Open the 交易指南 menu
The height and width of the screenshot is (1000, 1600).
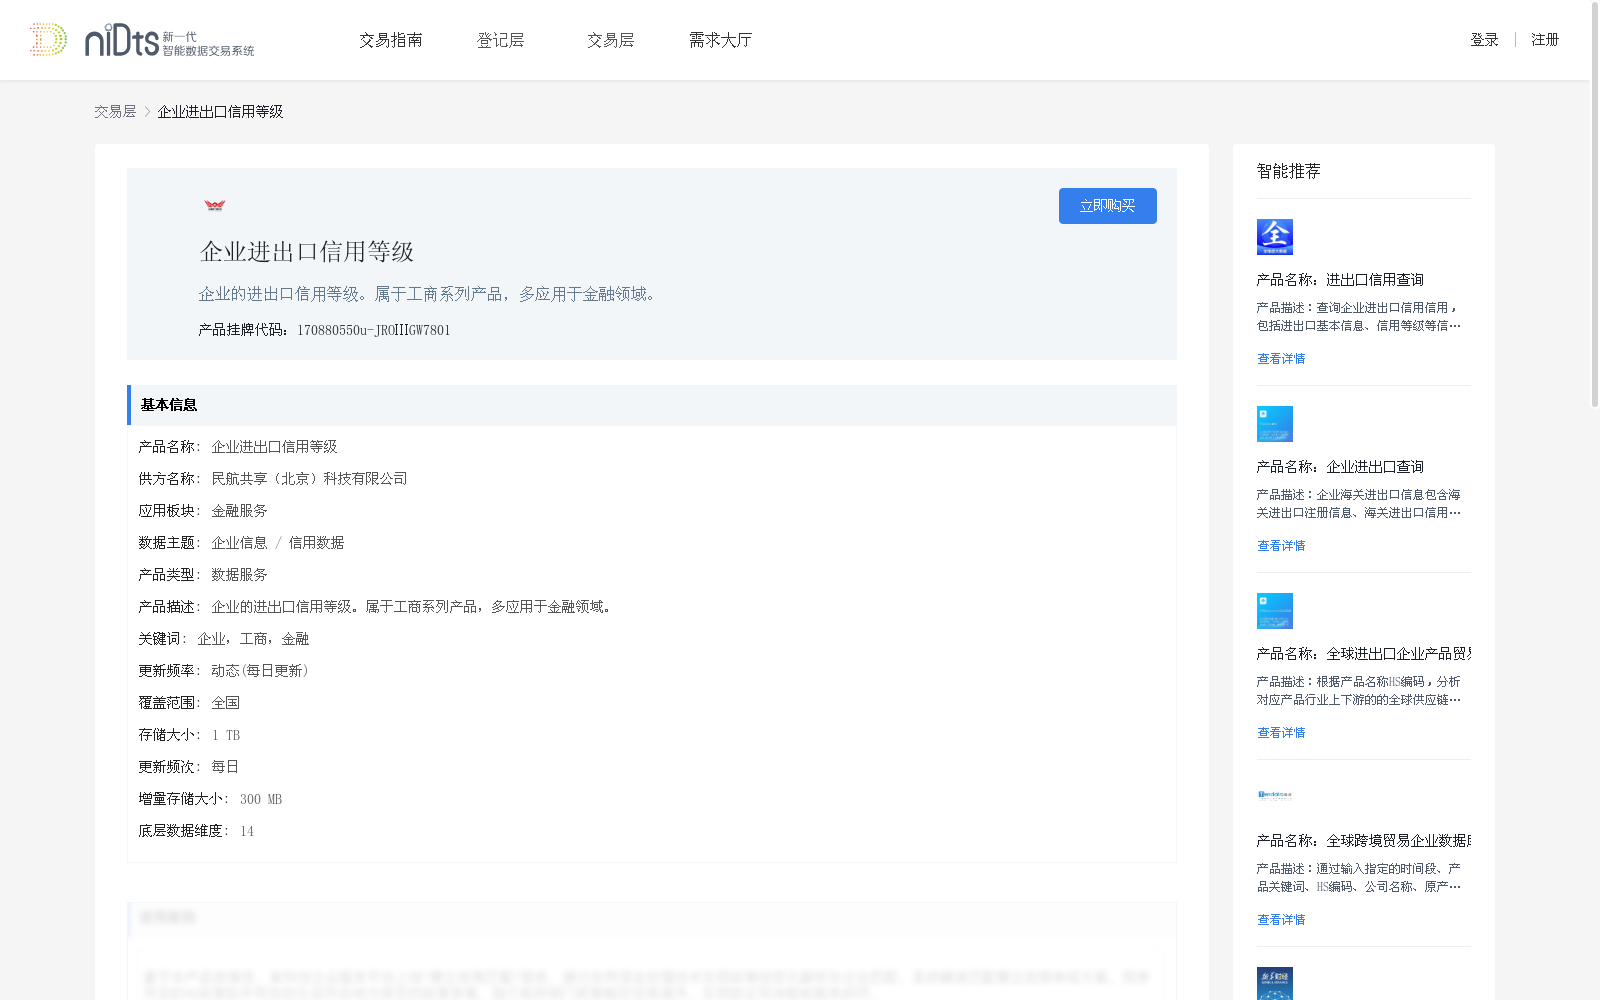click(x=391, y=40)
